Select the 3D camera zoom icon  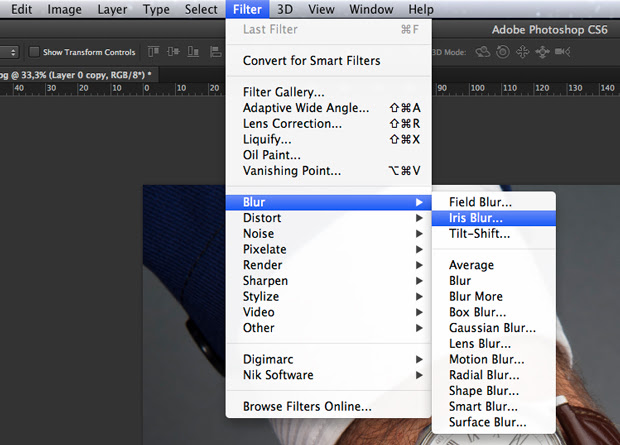click(x=562, y=52)
